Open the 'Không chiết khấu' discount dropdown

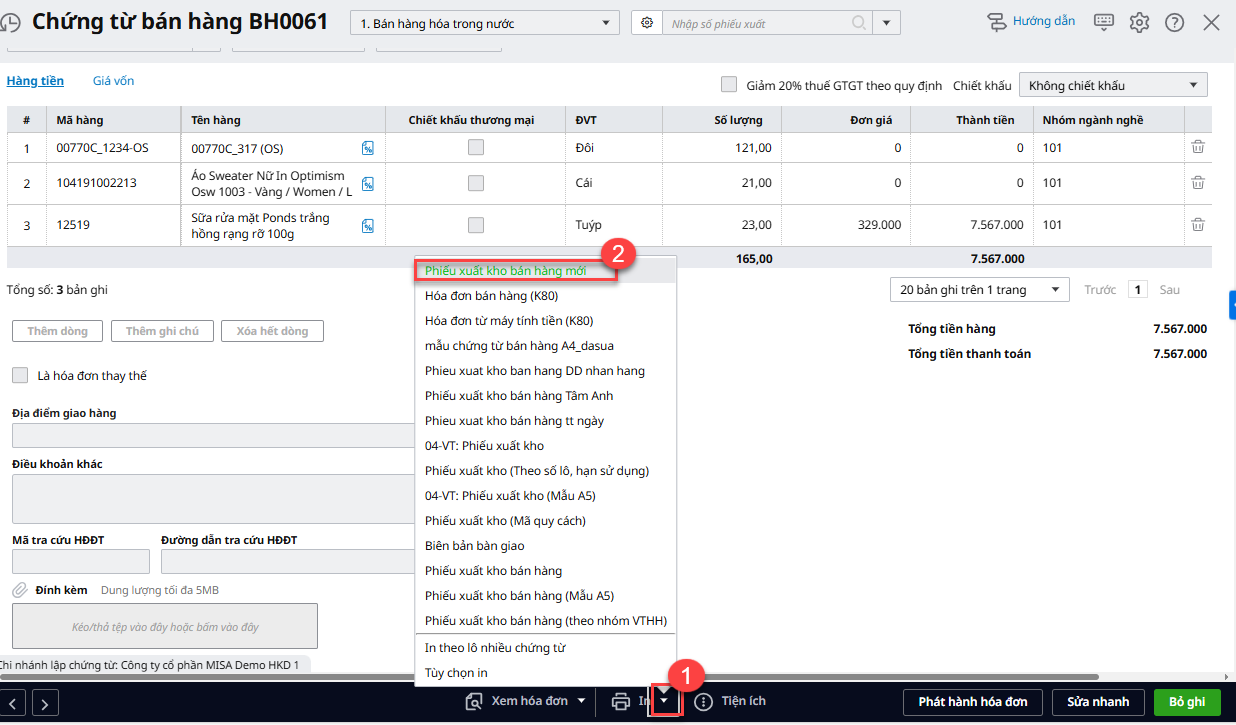point(1112,85)
